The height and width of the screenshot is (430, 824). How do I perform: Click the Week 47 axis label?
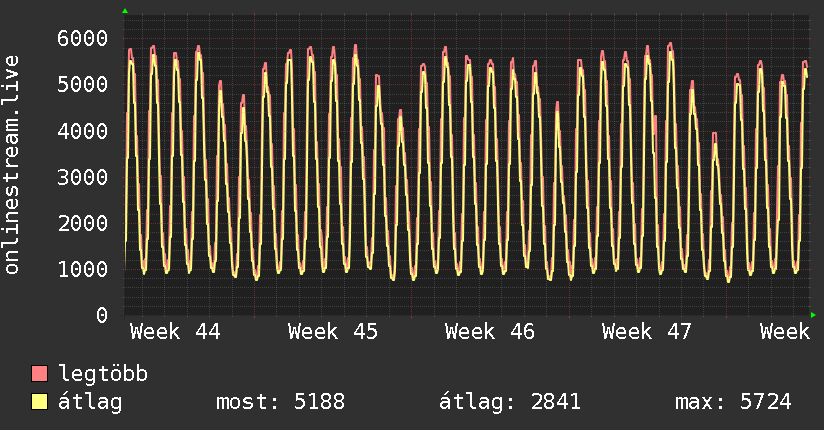click(x=648, y=332)
